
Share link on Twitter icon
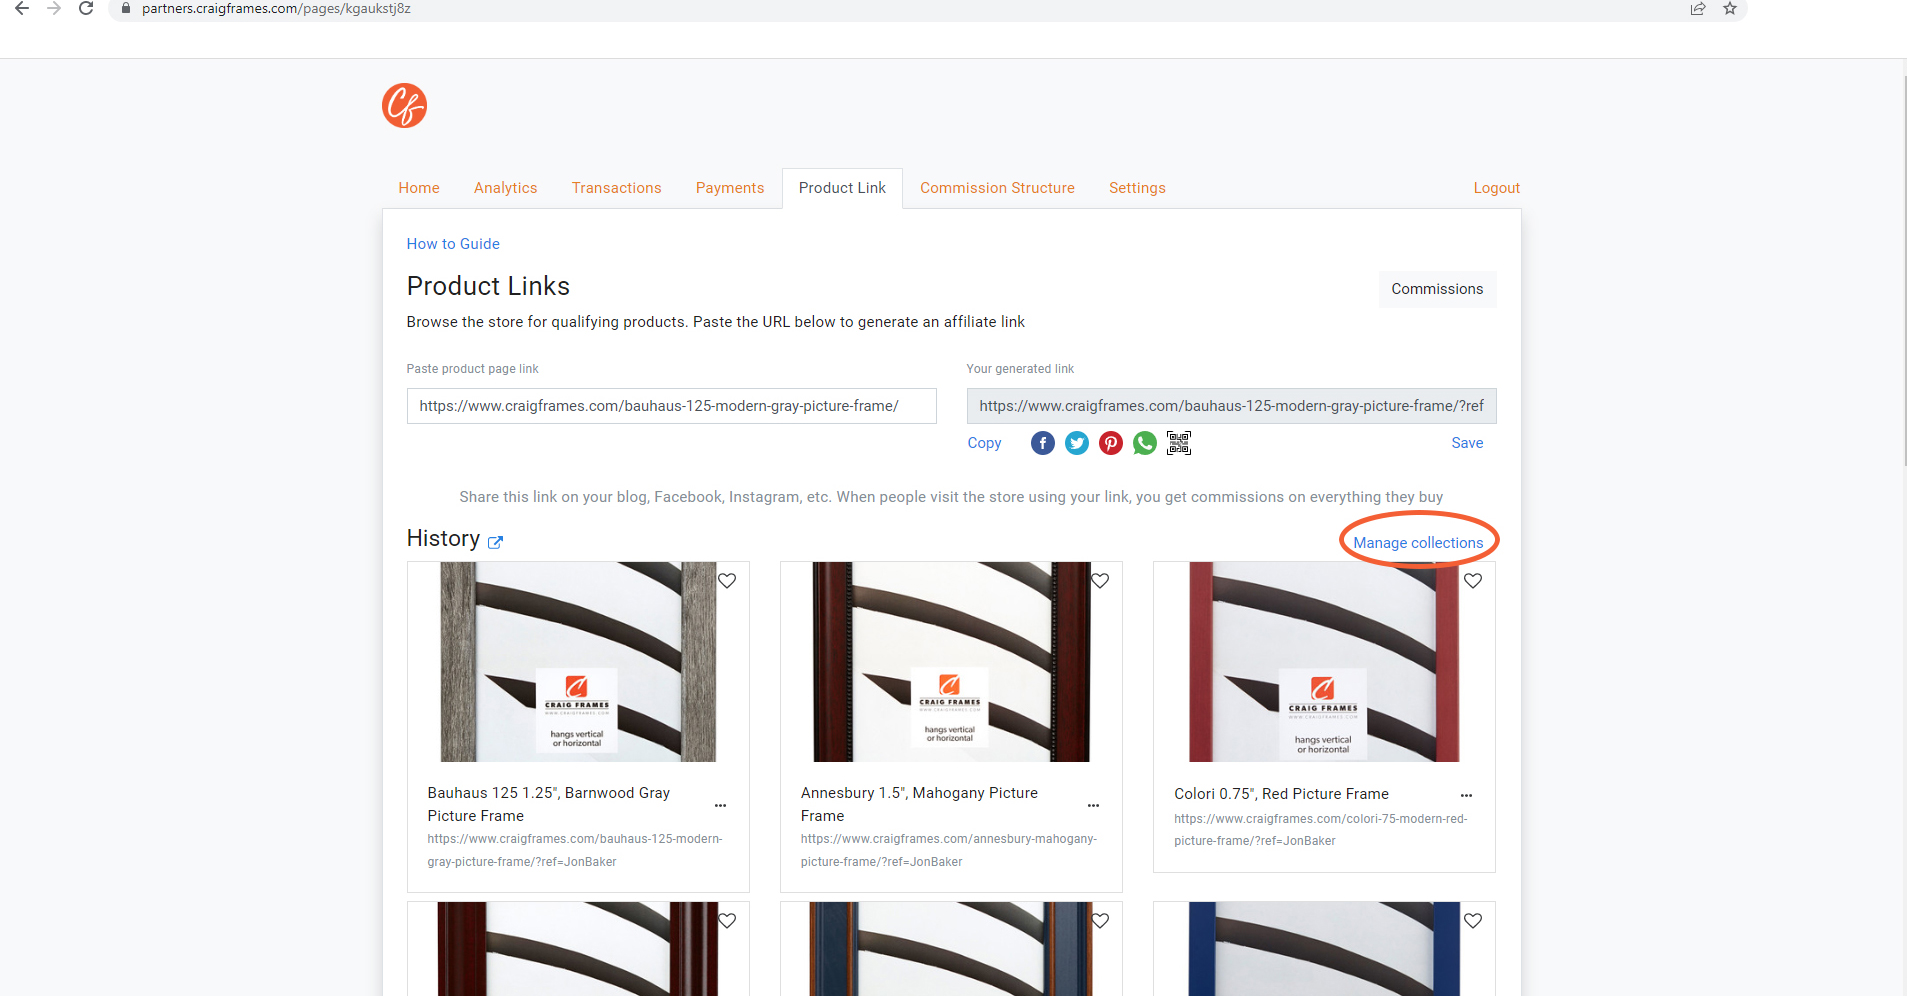1077,443
